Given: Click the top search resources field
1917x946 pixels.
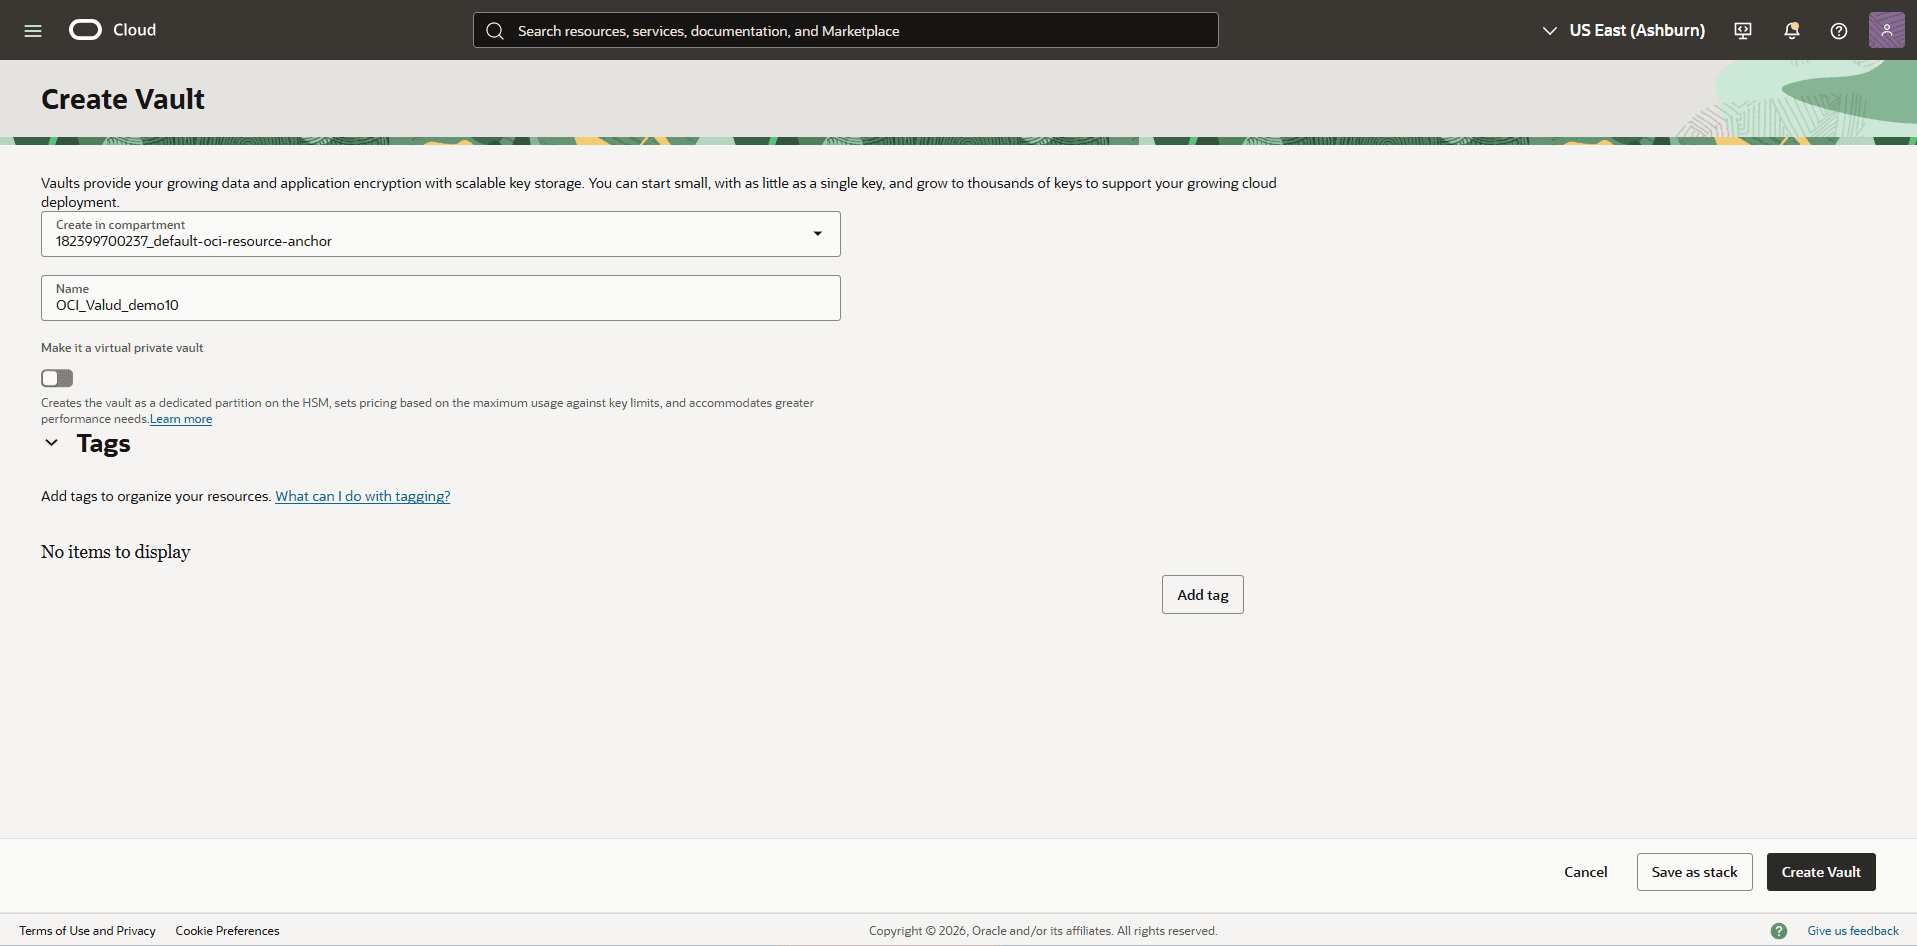Looking at the screenshot, I should tap(846, 30).
